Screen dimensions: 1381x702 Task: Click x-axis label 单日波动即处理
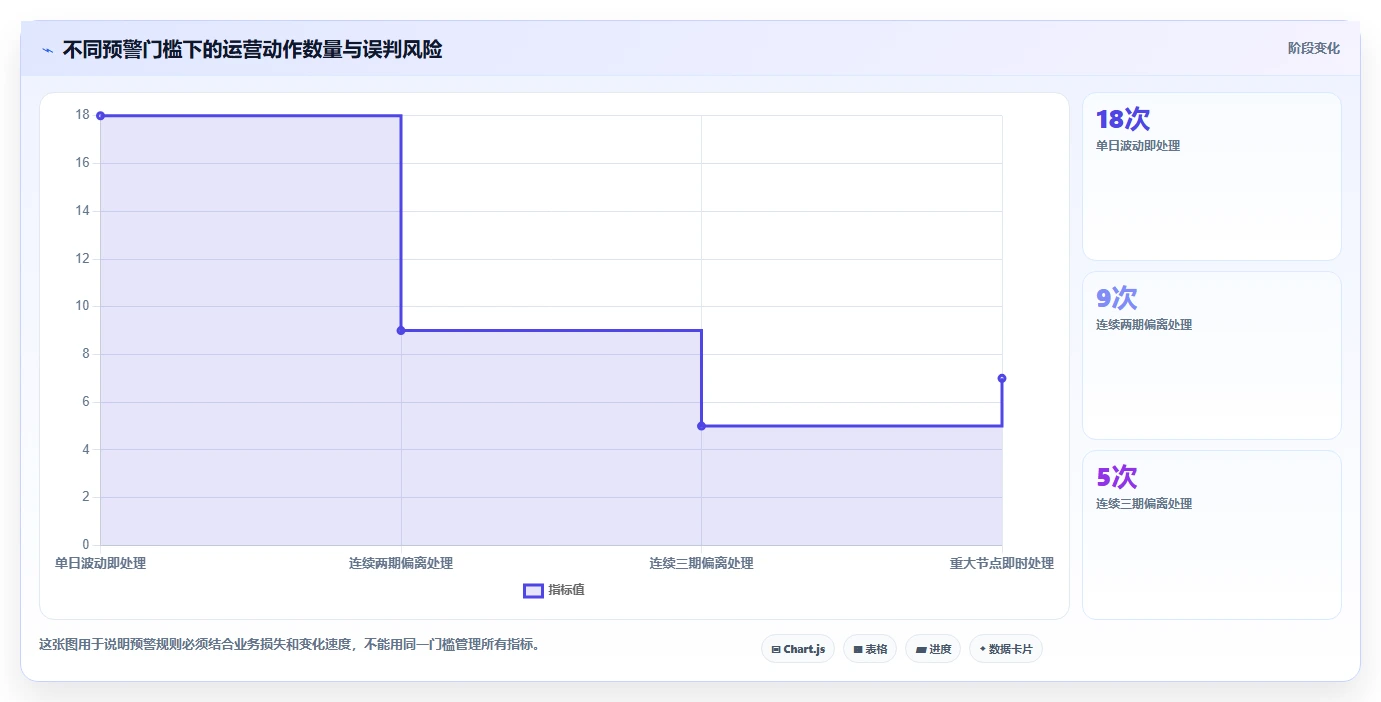point(100,563)
